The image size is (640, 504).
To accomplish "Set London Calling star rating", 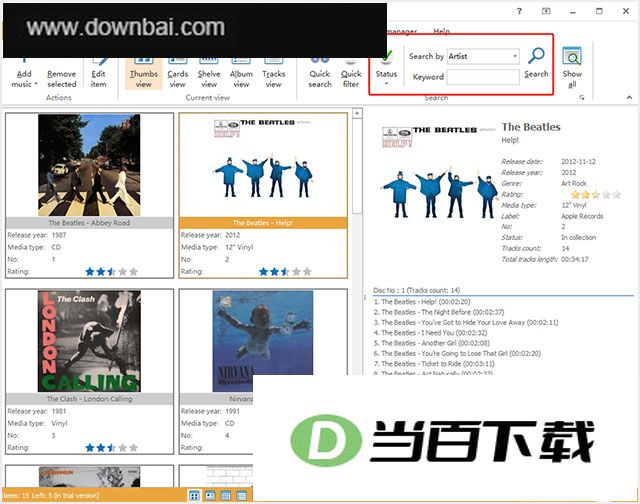I will [x=111, y=448].
